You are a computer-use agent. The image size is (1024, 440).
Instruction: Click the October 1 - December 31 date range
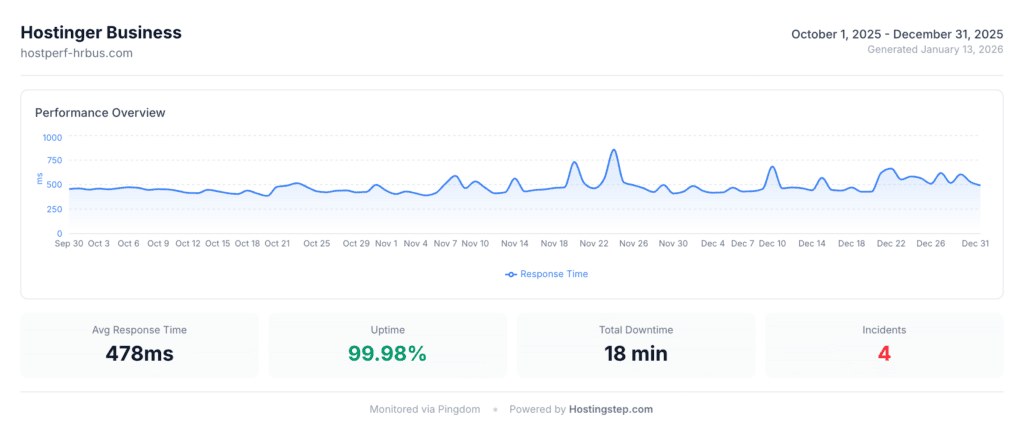point(897,34)
